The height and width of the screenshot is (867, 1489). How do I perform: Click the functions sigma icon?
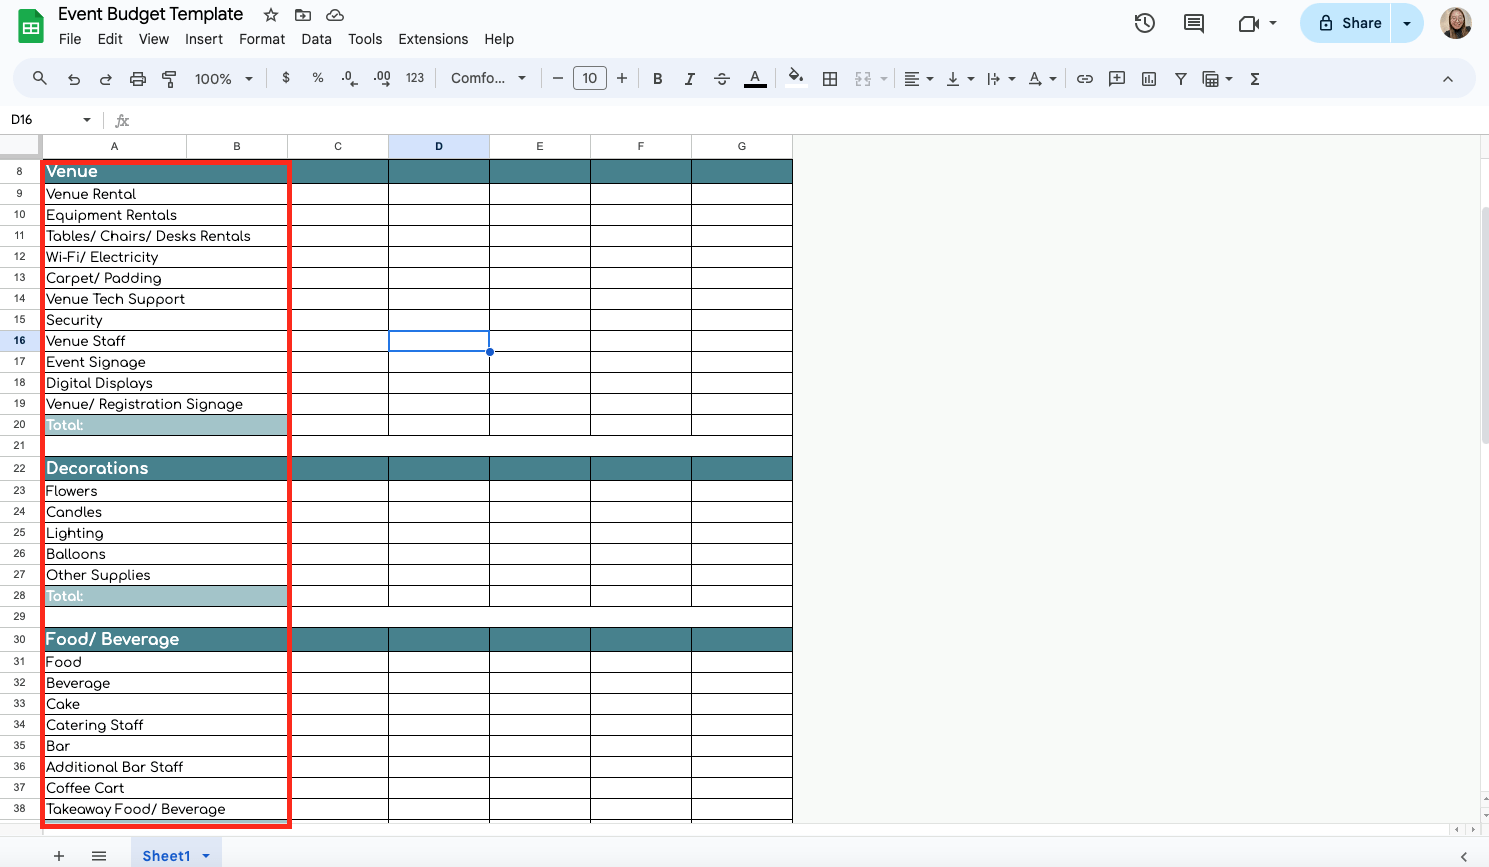pos(1254,79)
